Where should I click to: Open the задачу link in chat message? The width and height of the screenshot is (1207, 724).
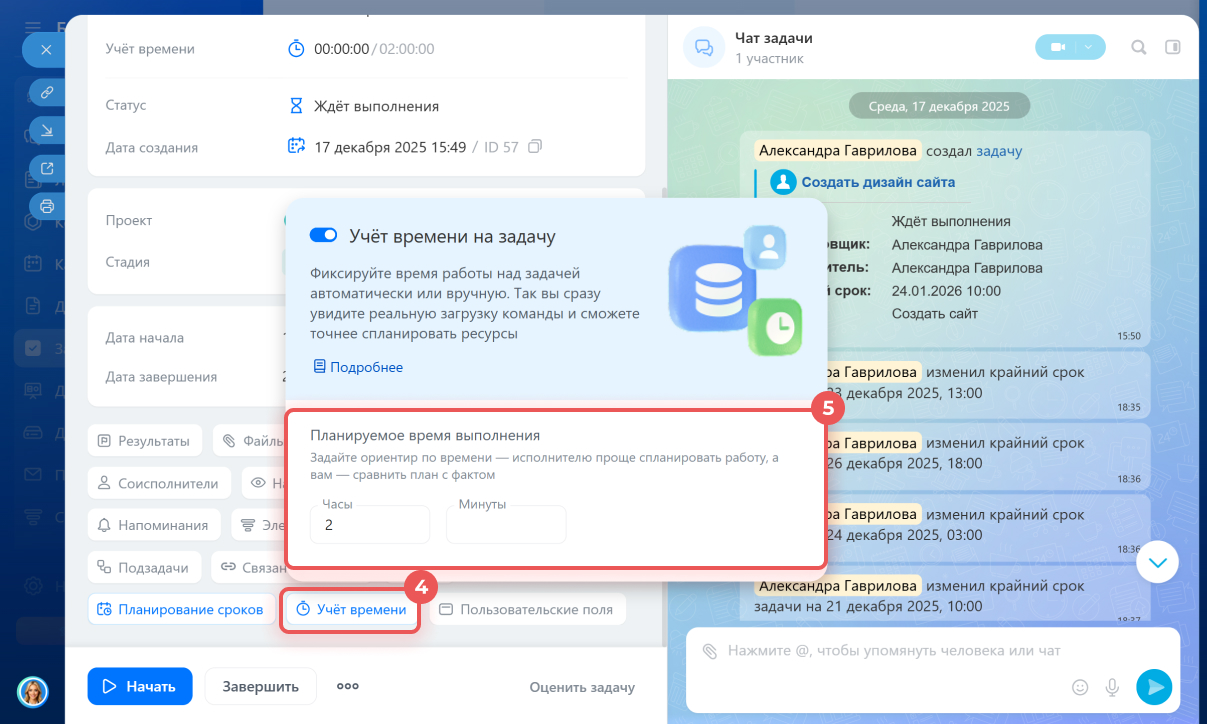coord(999,151)
